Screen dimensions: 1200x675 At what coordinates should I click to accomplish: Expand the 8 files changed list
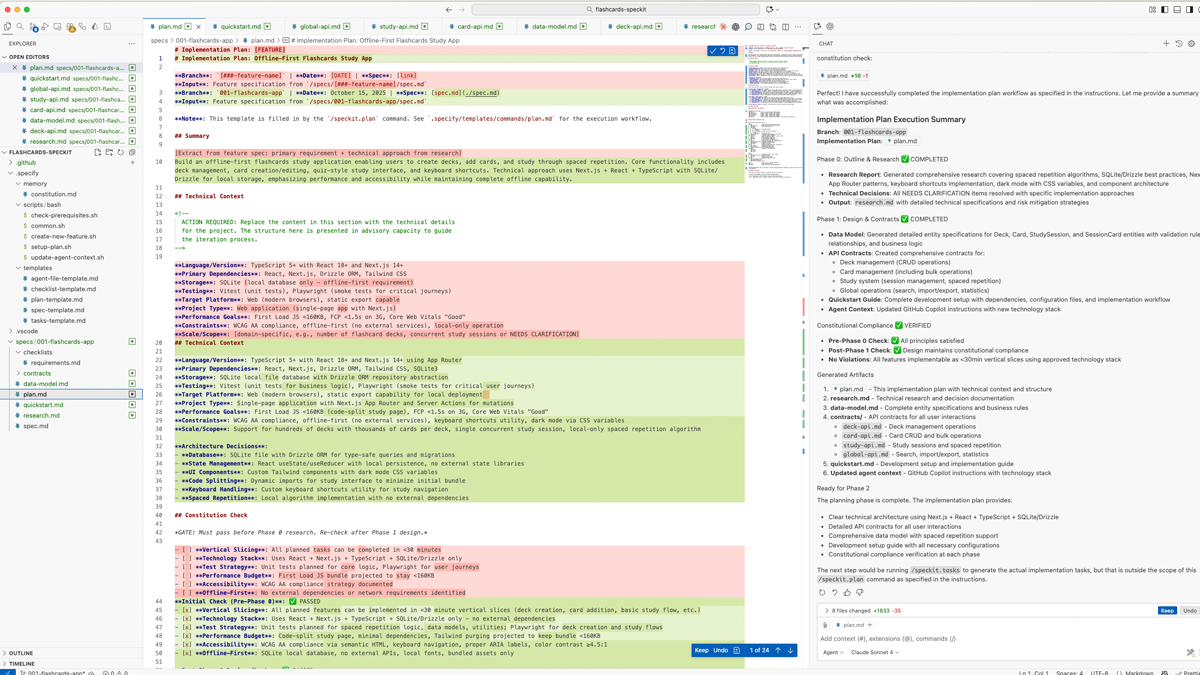(x=826, y=610)
